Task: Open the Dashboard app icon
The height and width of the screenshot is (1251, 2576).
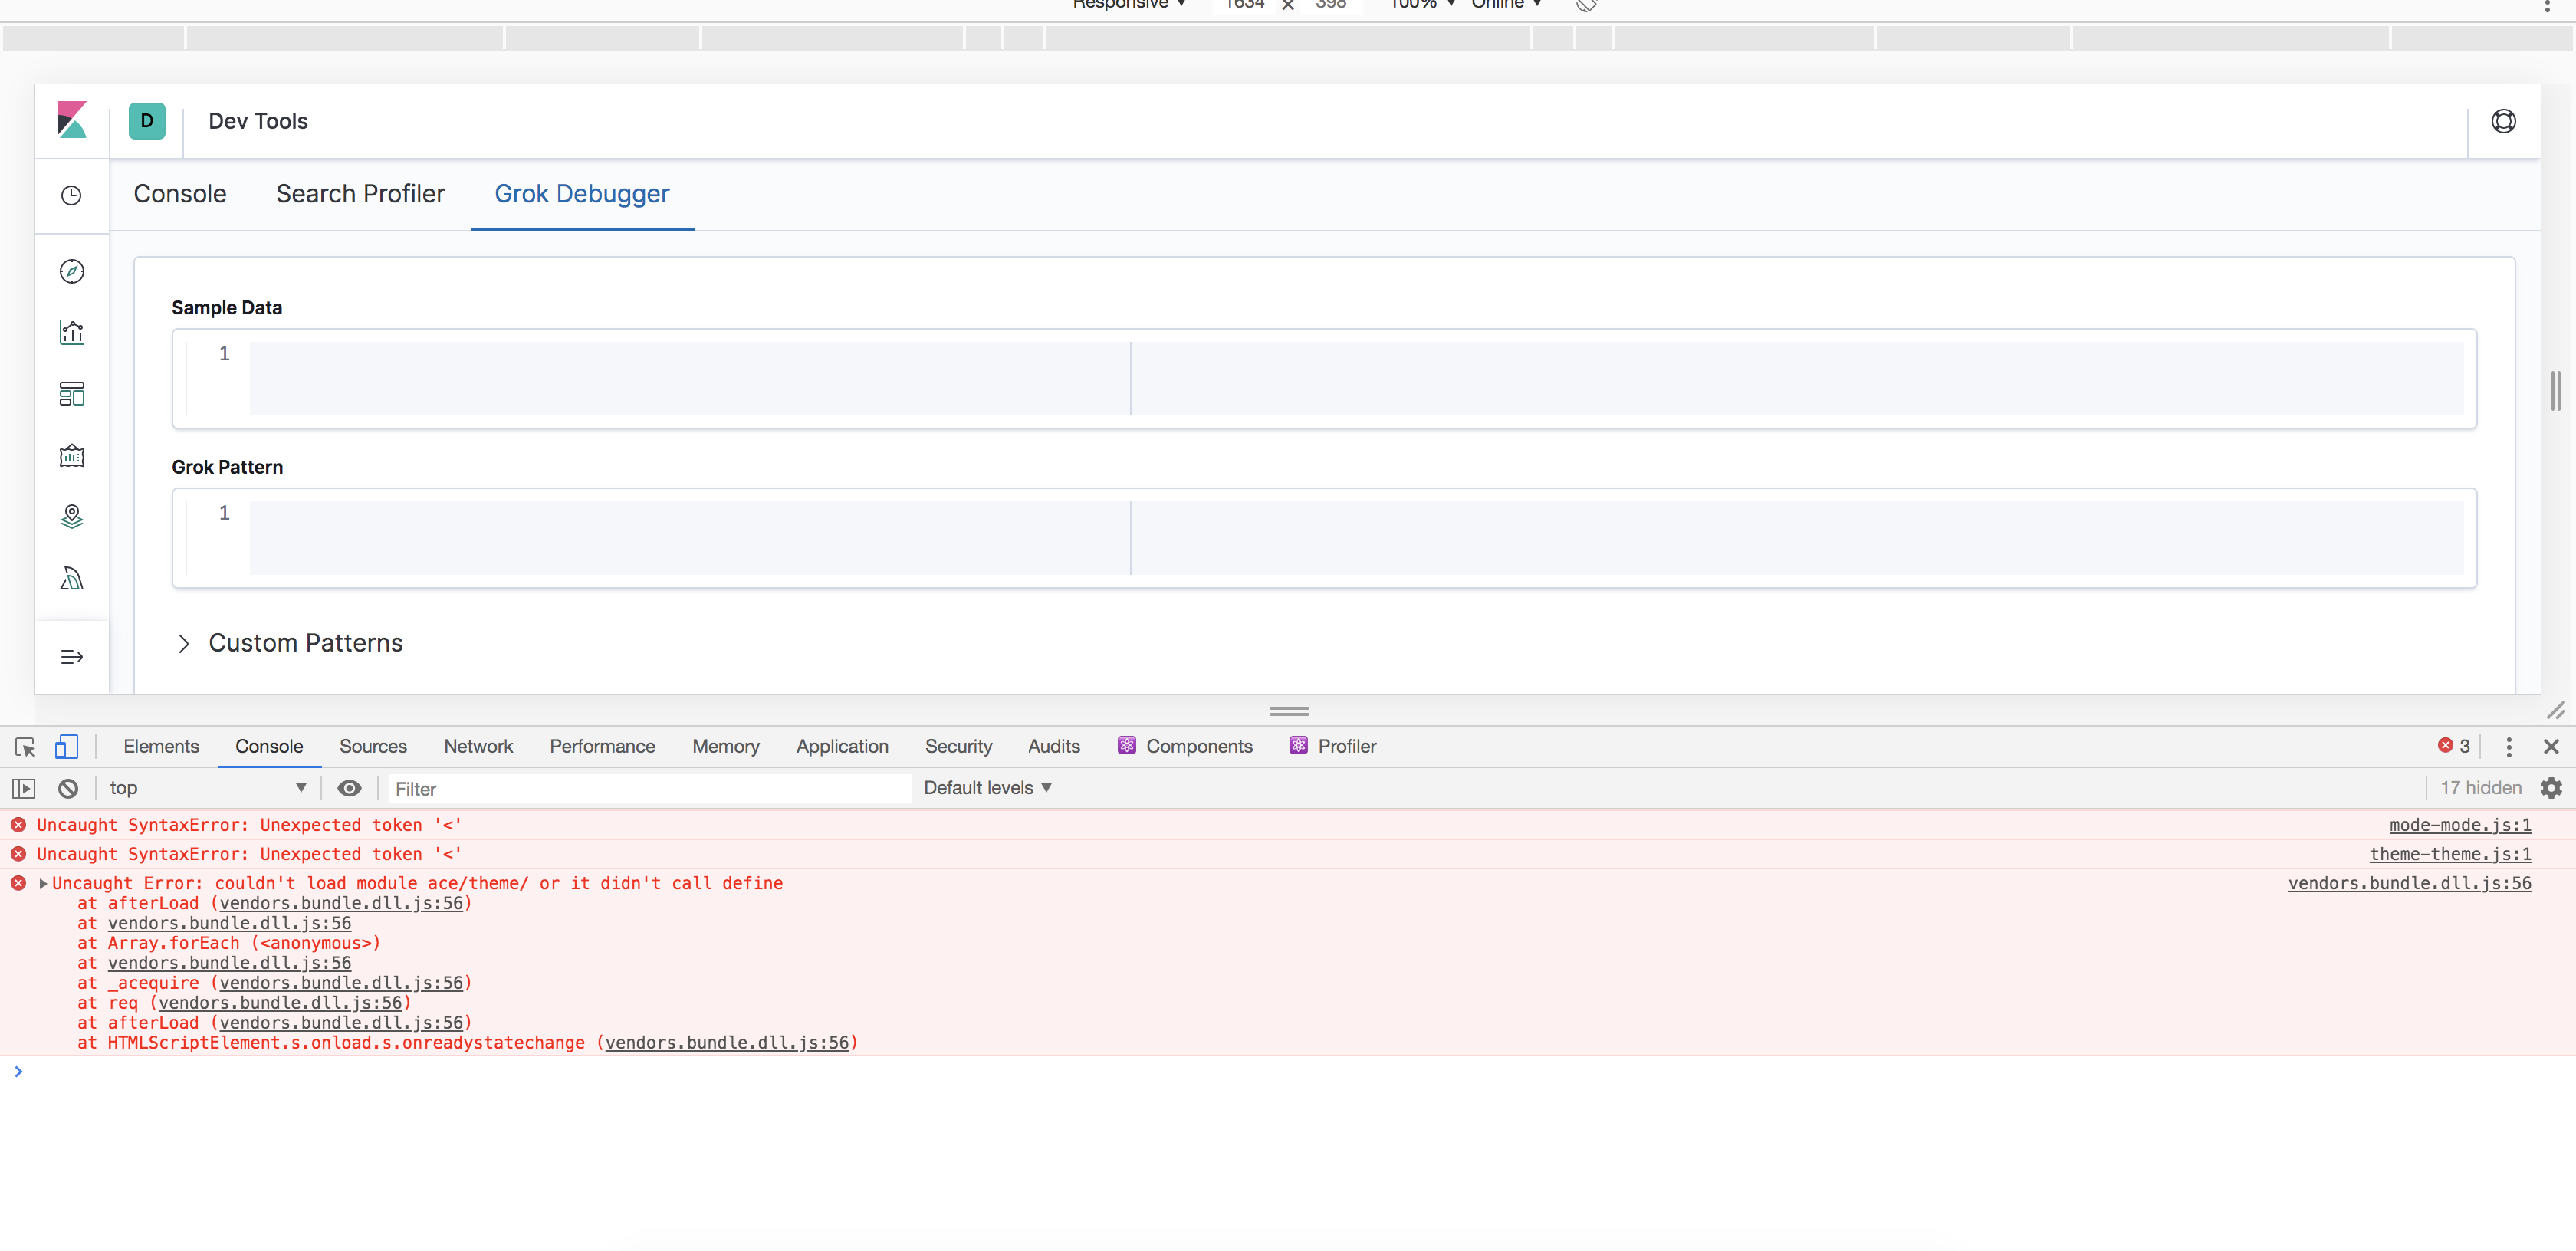Action: 71,393
